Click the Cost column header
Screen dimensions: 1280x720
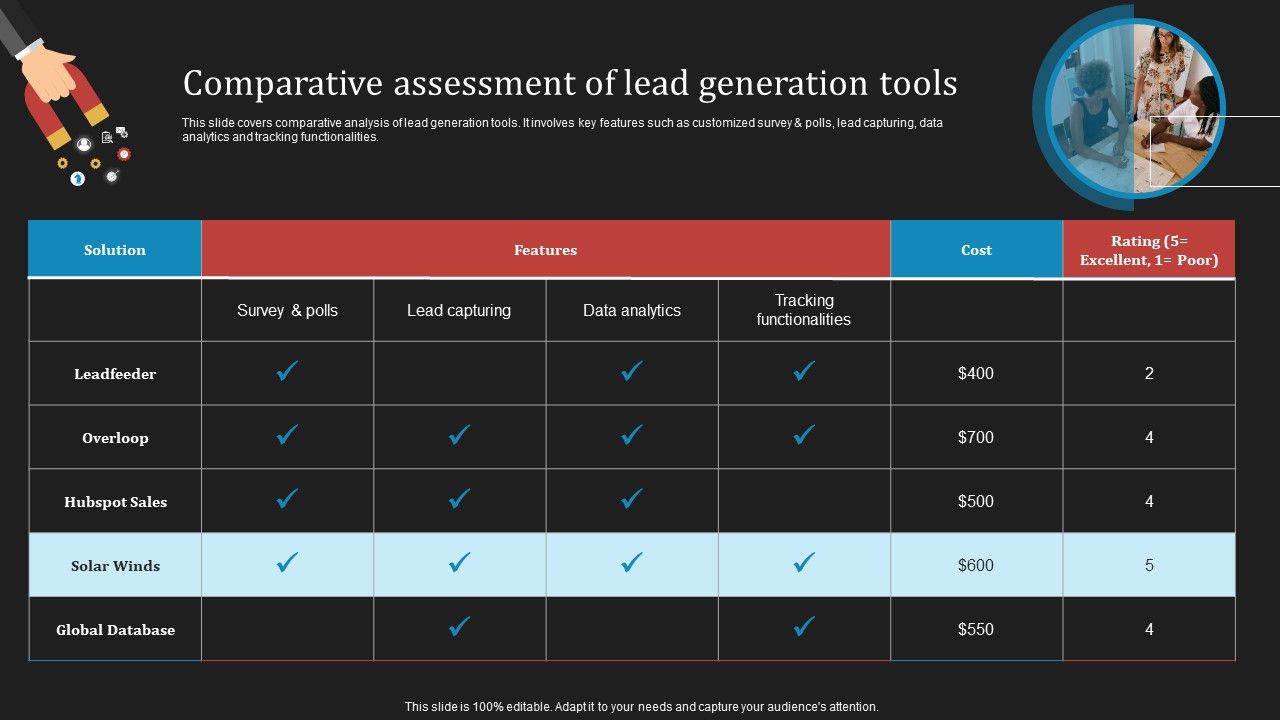tap(976, 249)
